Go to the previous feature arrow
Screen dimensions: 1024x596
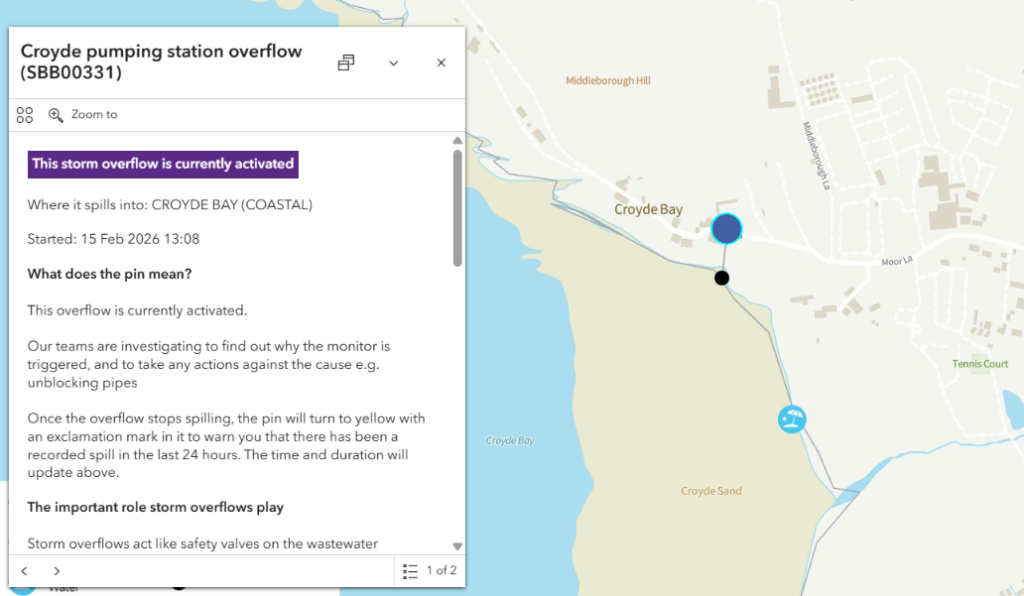(x=25, y=571)
